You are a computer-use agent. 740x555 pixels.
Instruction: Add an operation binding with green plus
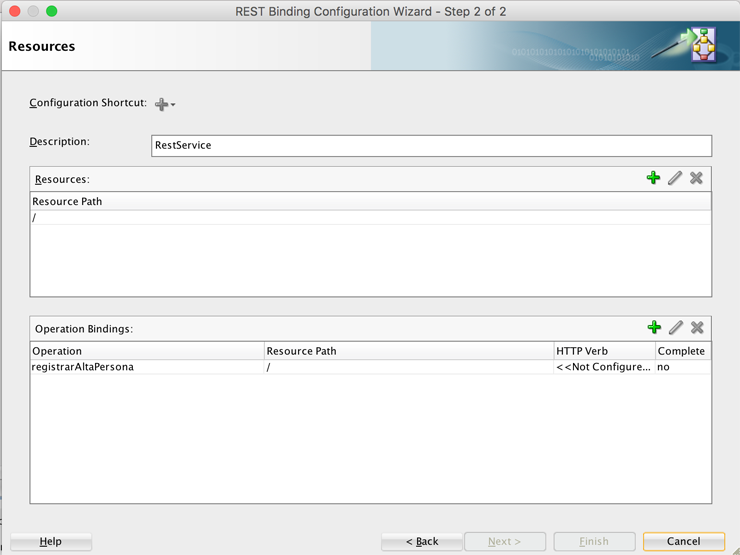tap(654, 328)
